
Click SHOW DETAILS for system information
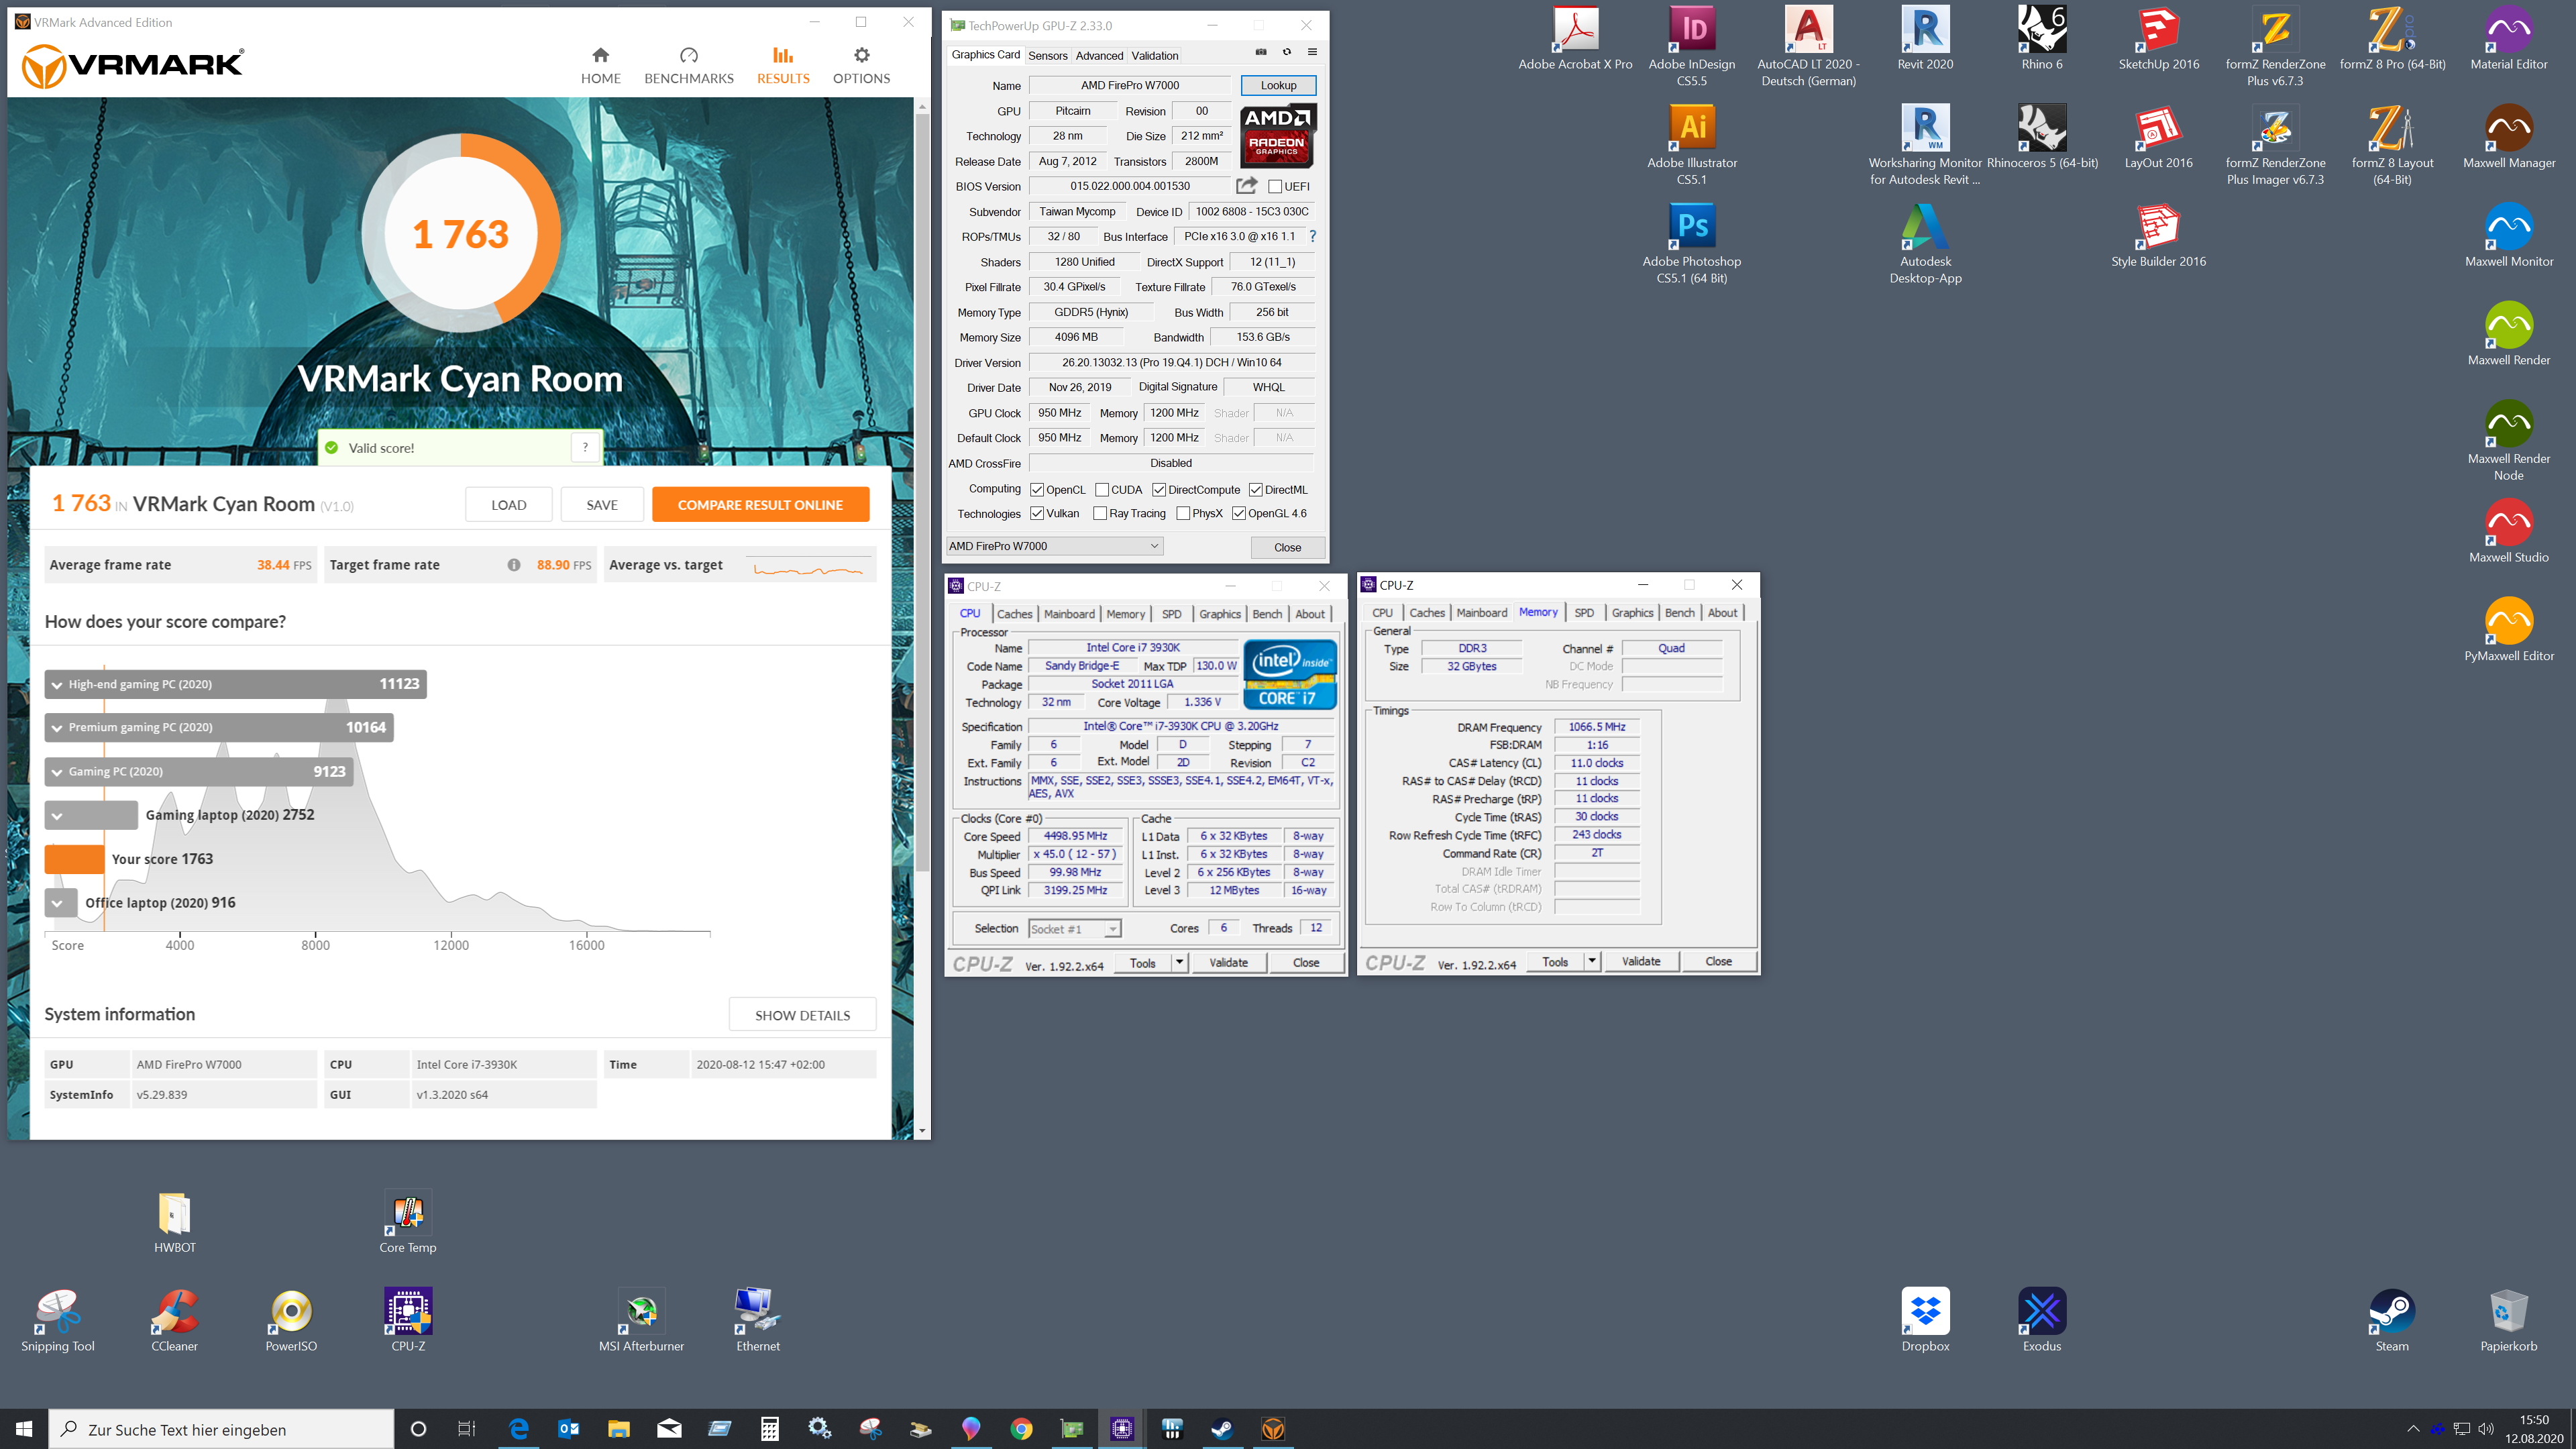[802, 1015]
